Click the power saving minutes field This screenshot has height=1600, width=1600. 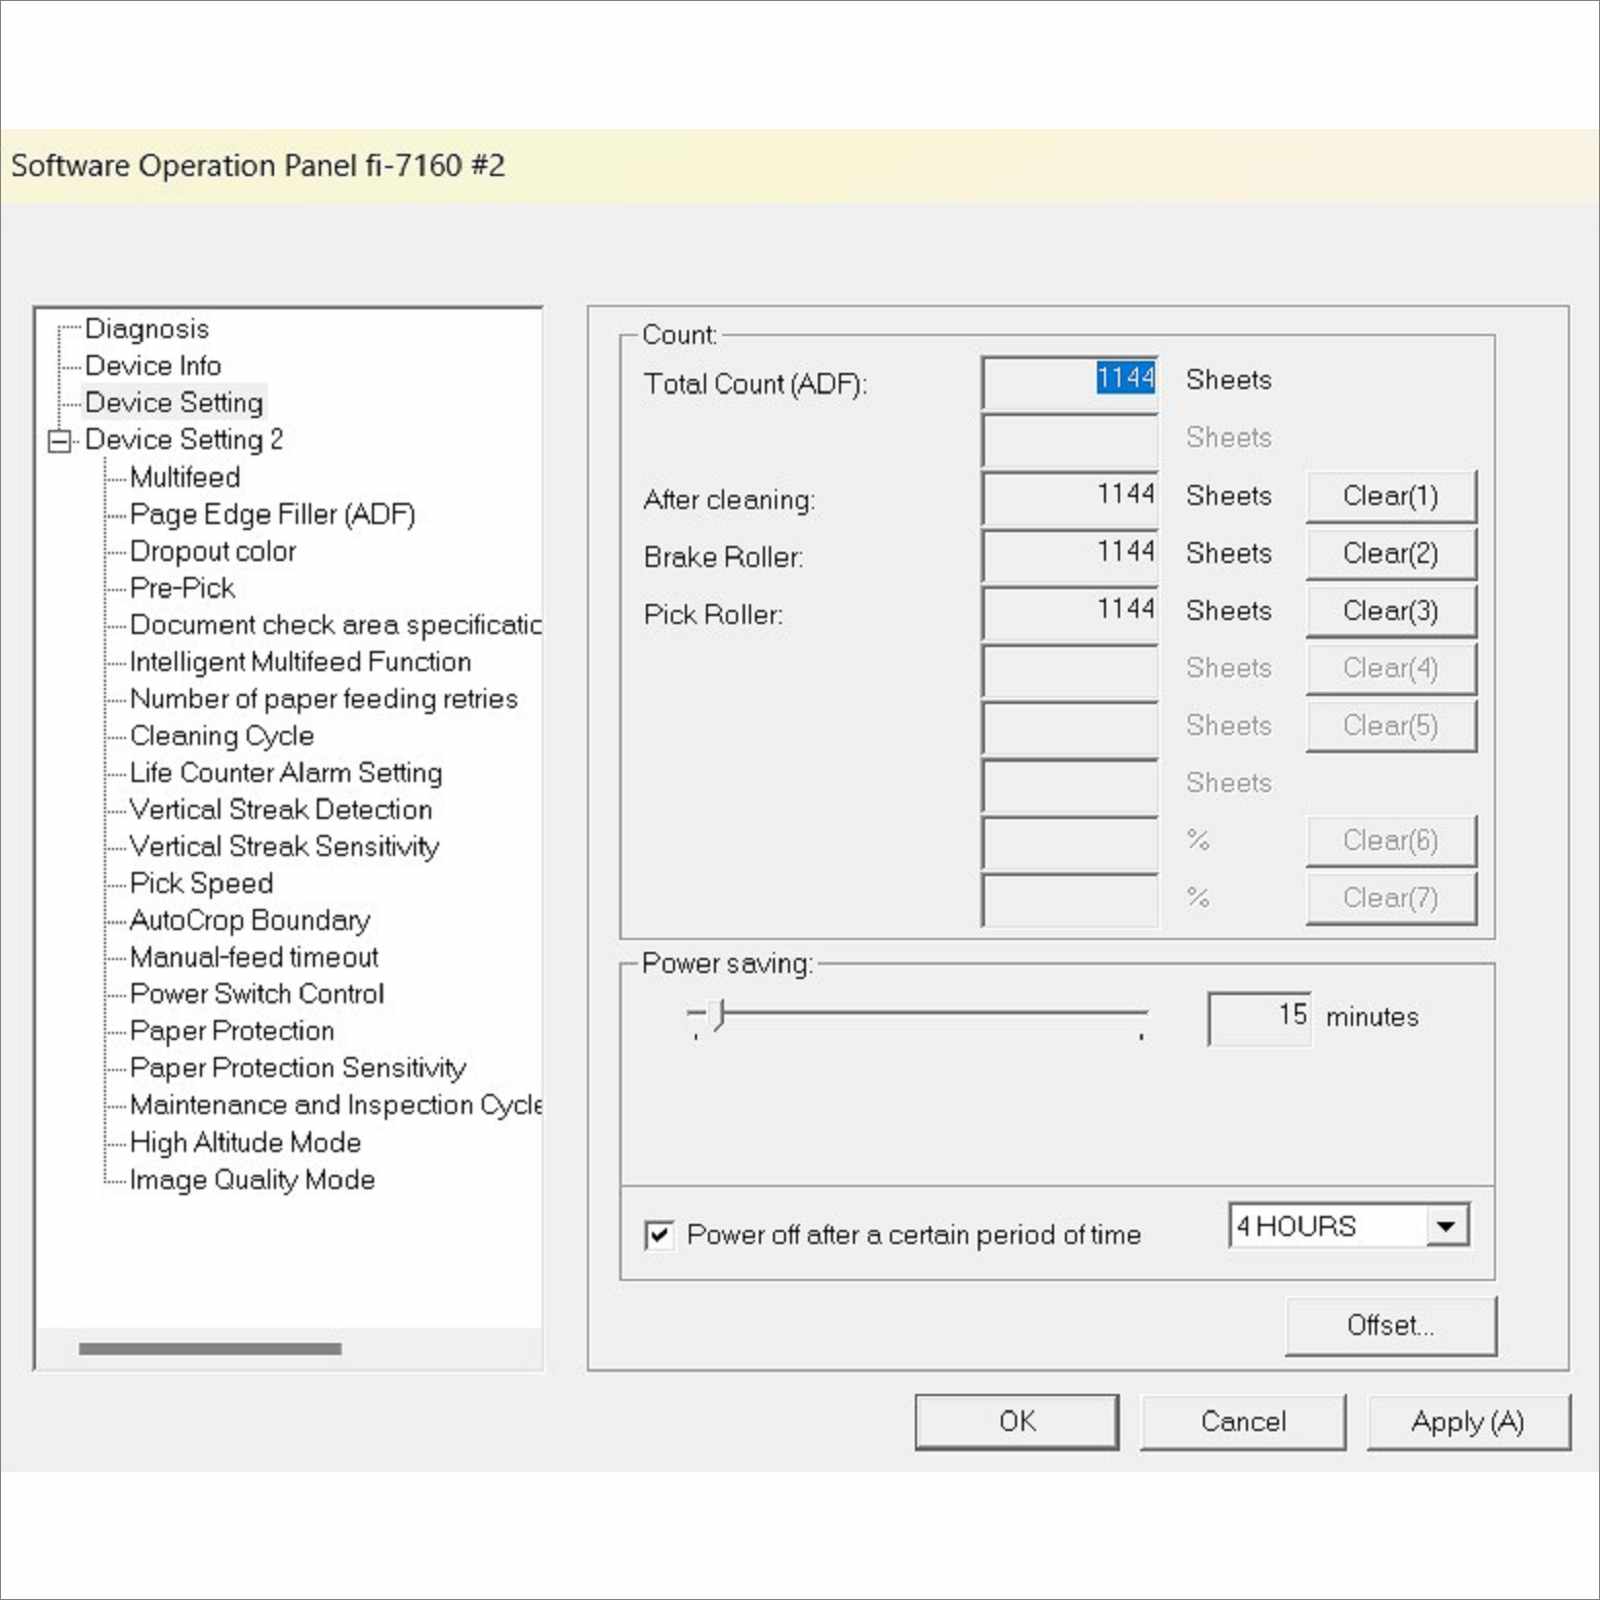coord(1260,1018)
